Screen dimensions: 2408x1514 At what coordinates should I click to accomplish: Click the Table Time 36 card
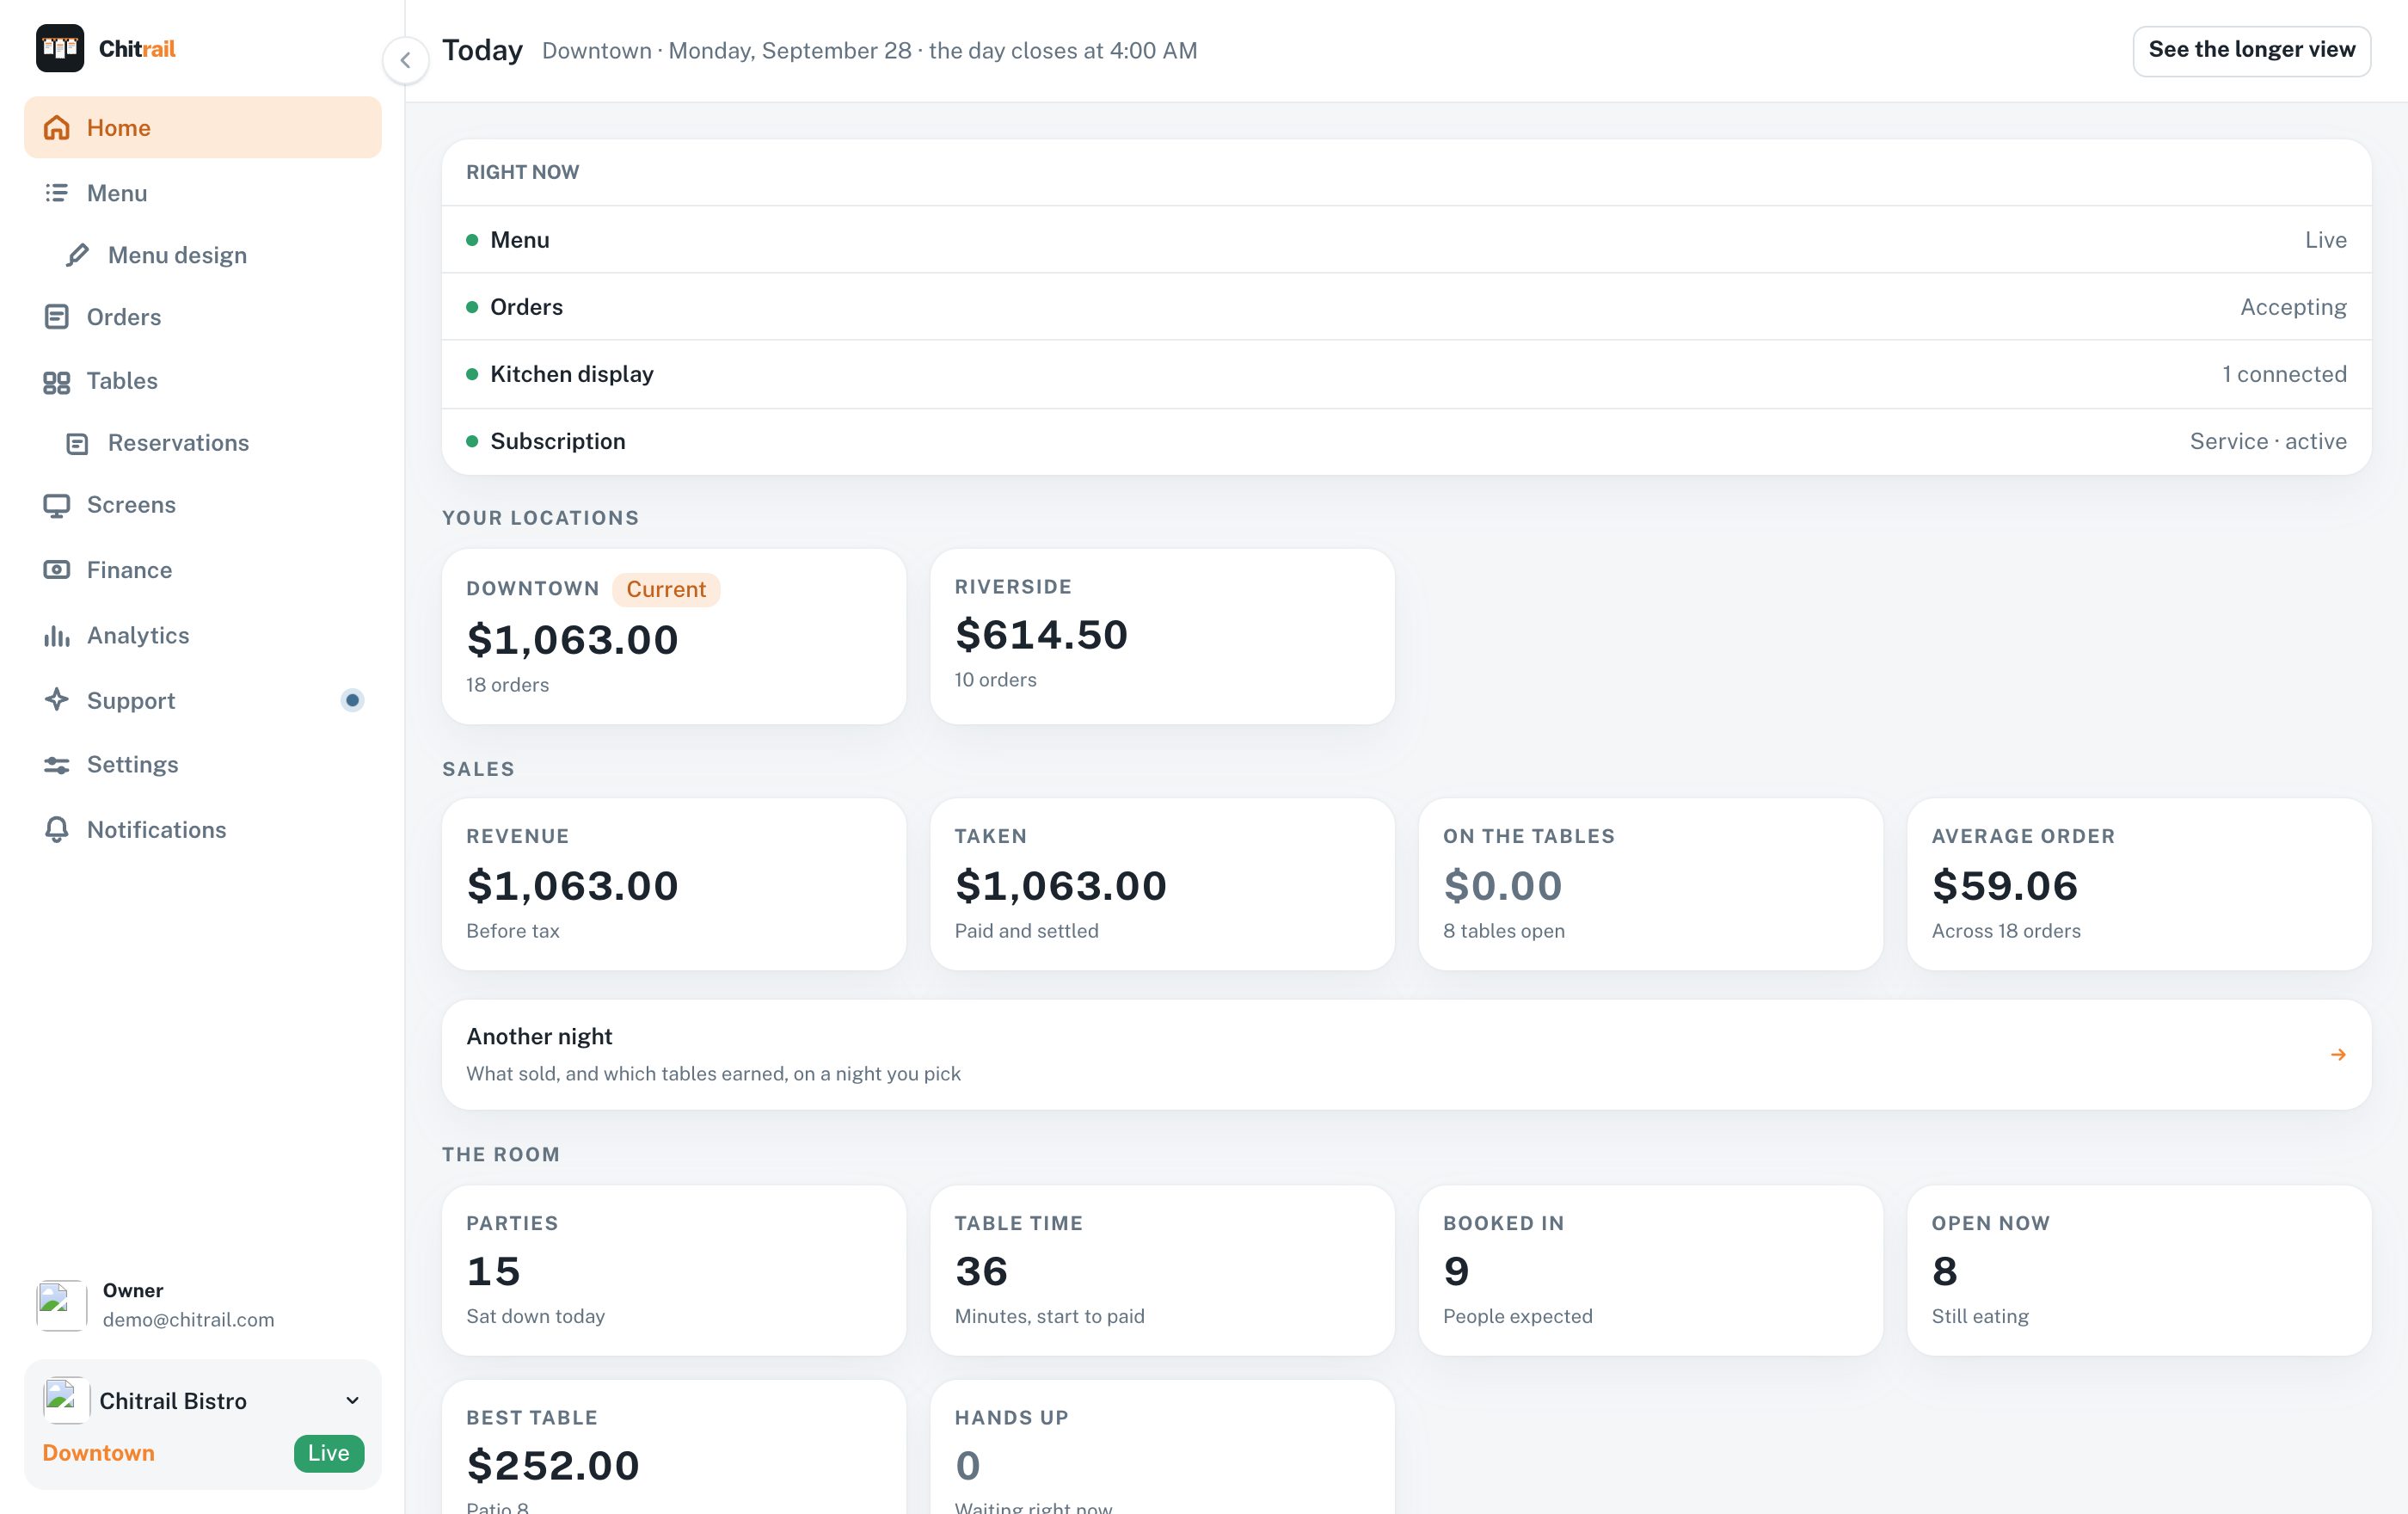click(1162, 1270)
